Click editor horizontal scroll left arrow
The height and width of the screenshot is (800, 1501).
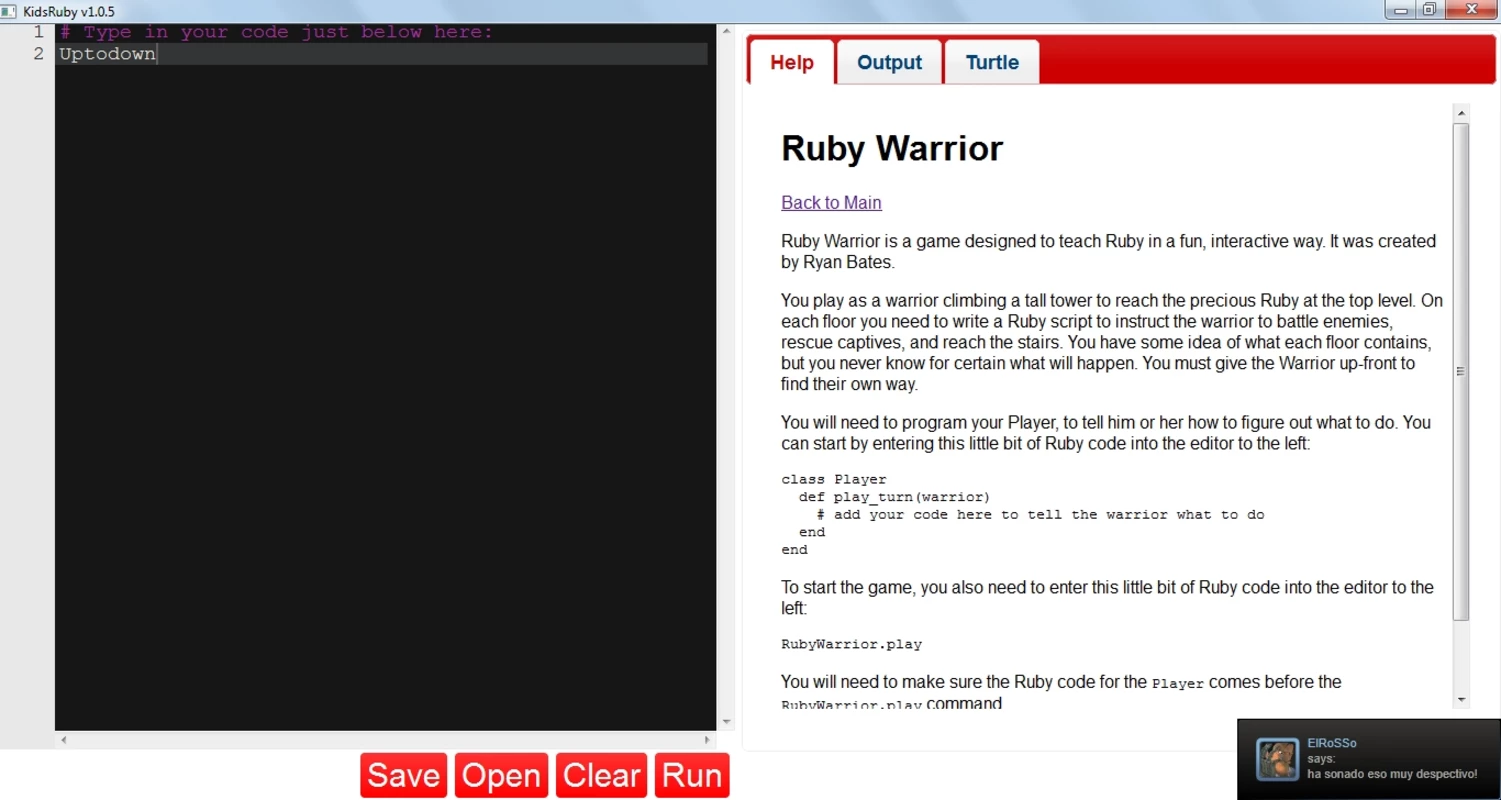(64, 740)
